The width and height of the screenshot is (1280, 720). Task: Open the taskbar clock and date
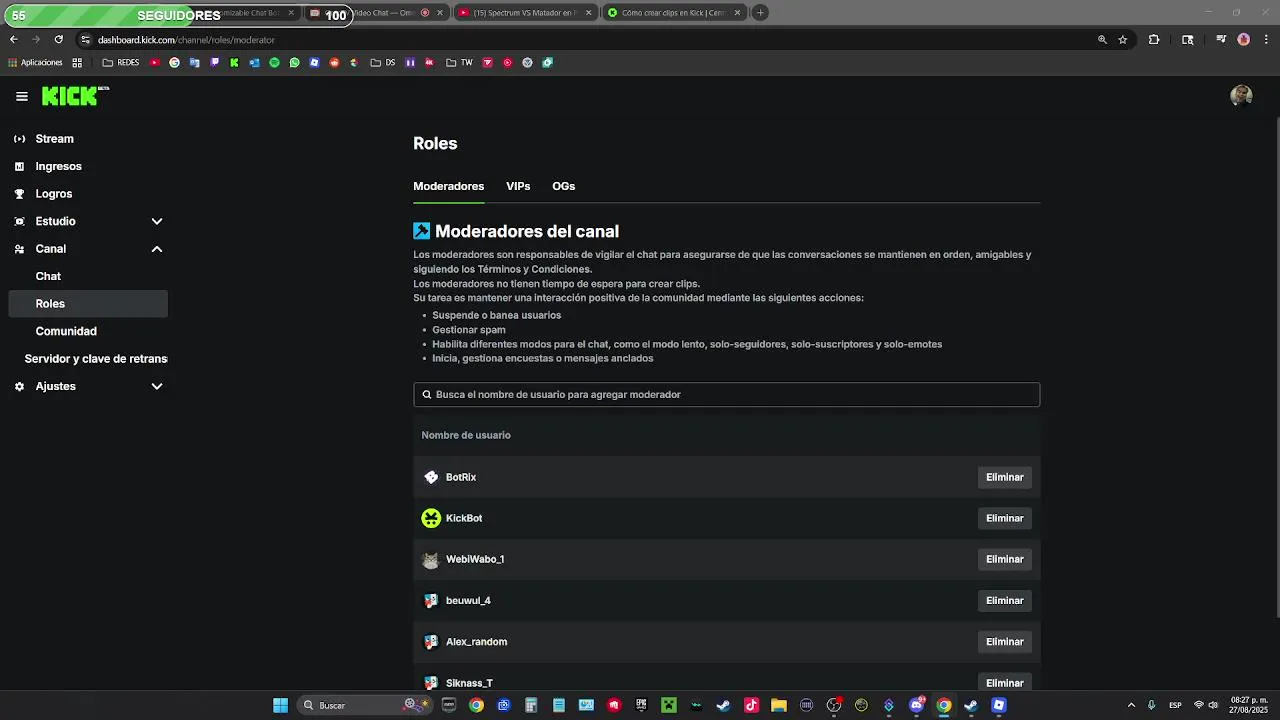click(x=1249, y=705)
